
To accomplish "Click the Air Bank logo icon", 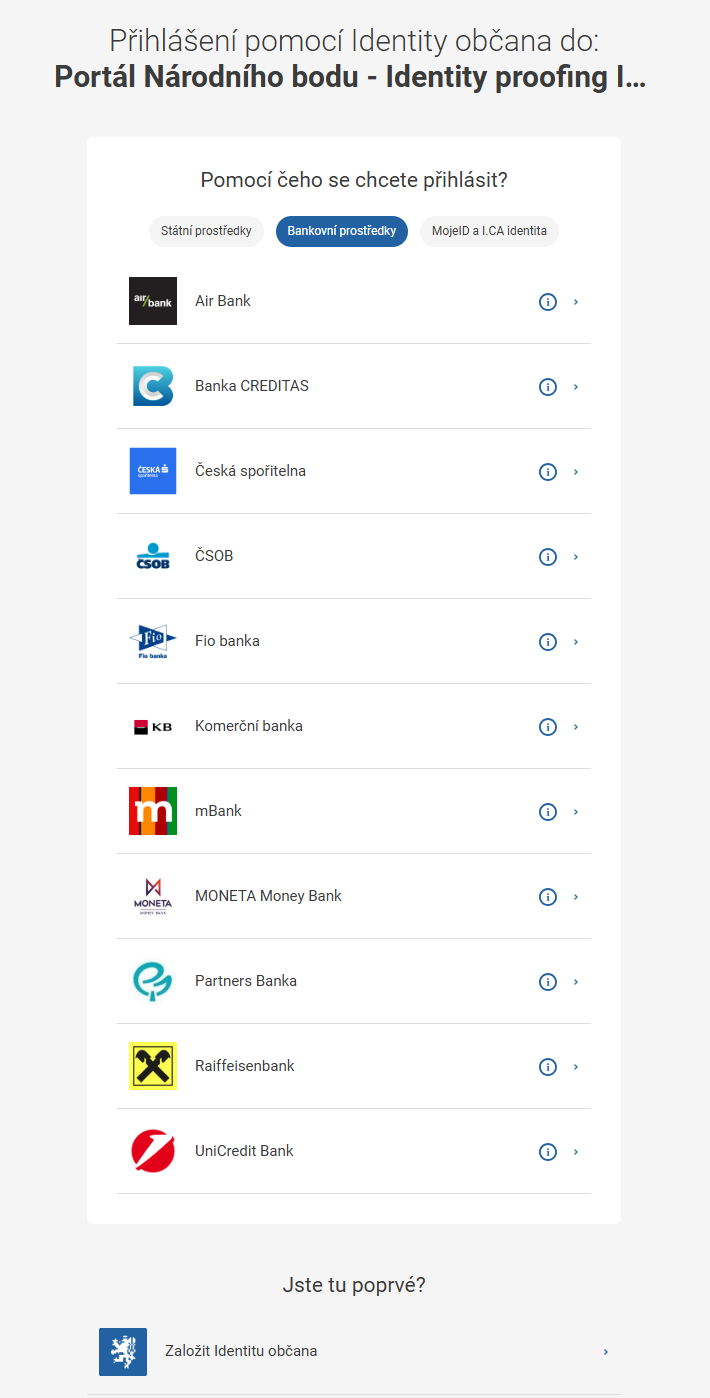I will point(153,301).
